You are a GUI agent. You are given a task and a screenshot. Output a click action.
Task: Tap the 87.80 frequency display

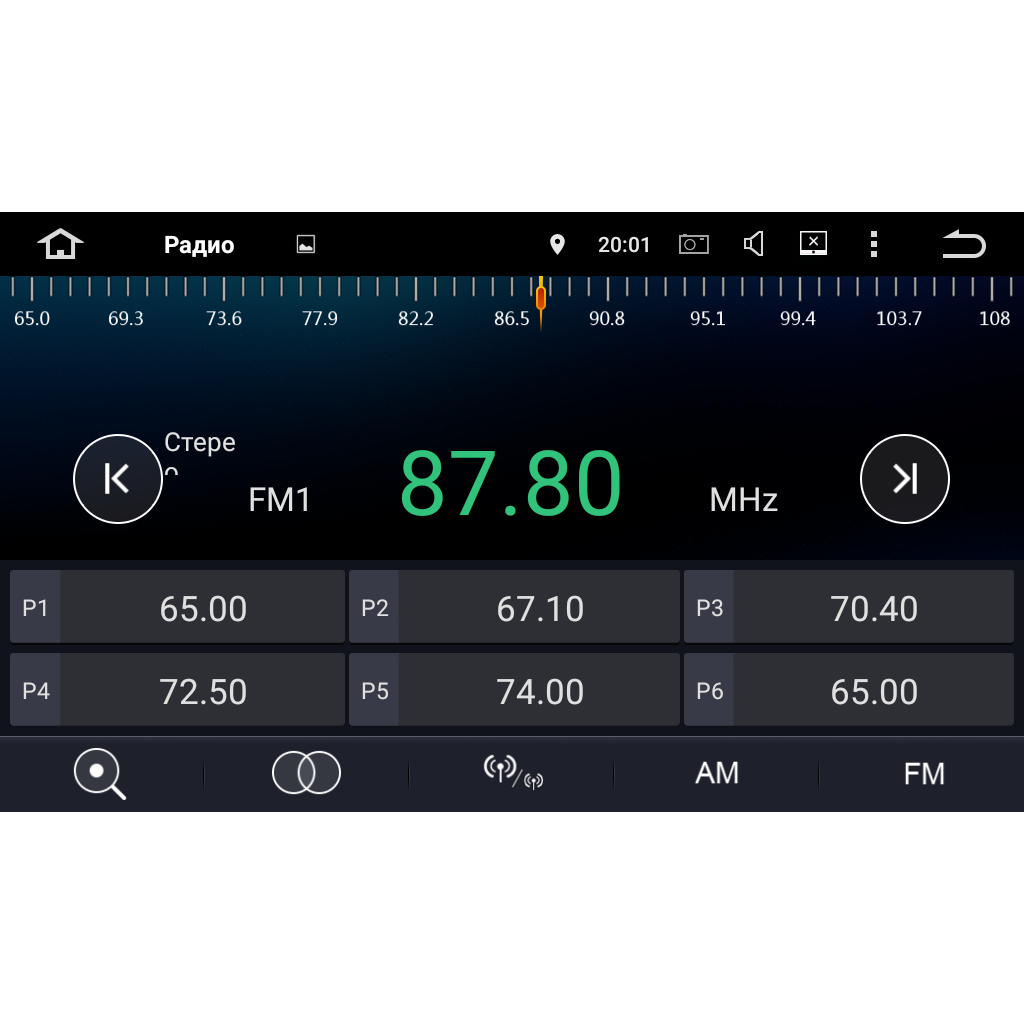coord(510,483)
